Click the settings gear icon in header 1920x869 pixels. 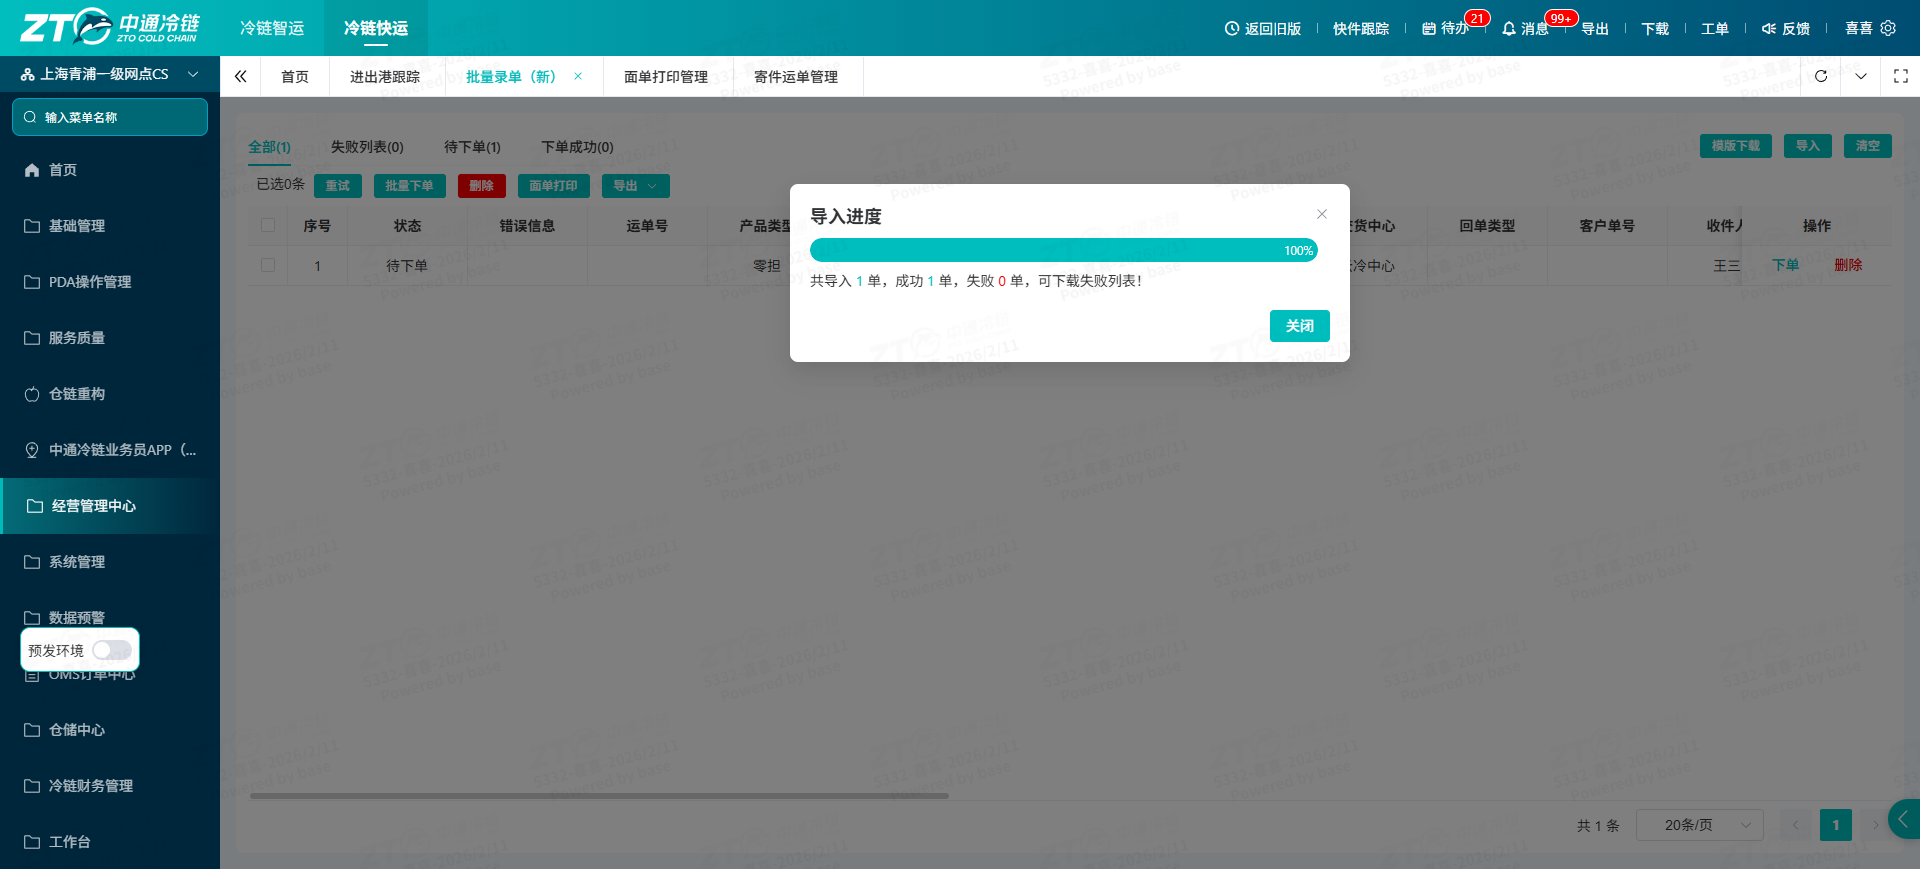tap(1888, 28)
